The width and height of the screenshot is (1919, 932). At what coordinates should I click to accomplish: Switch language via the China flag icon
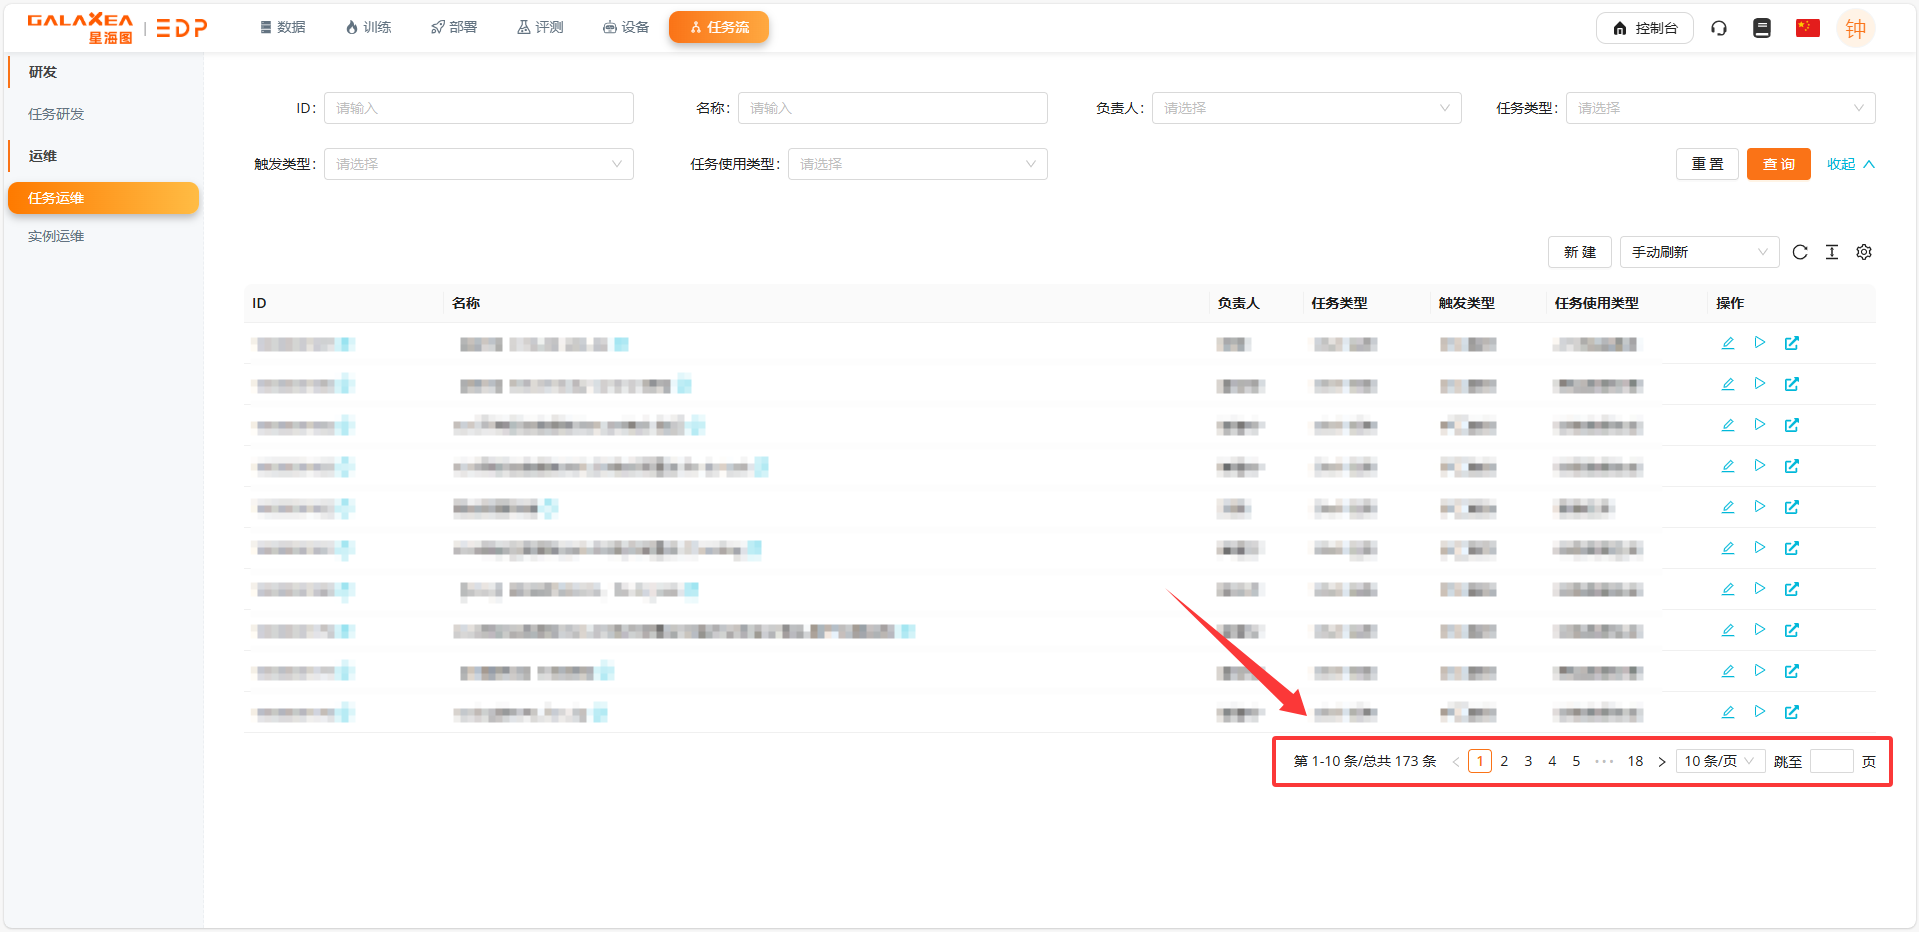pyautogui.click(x=1806, y=27)
